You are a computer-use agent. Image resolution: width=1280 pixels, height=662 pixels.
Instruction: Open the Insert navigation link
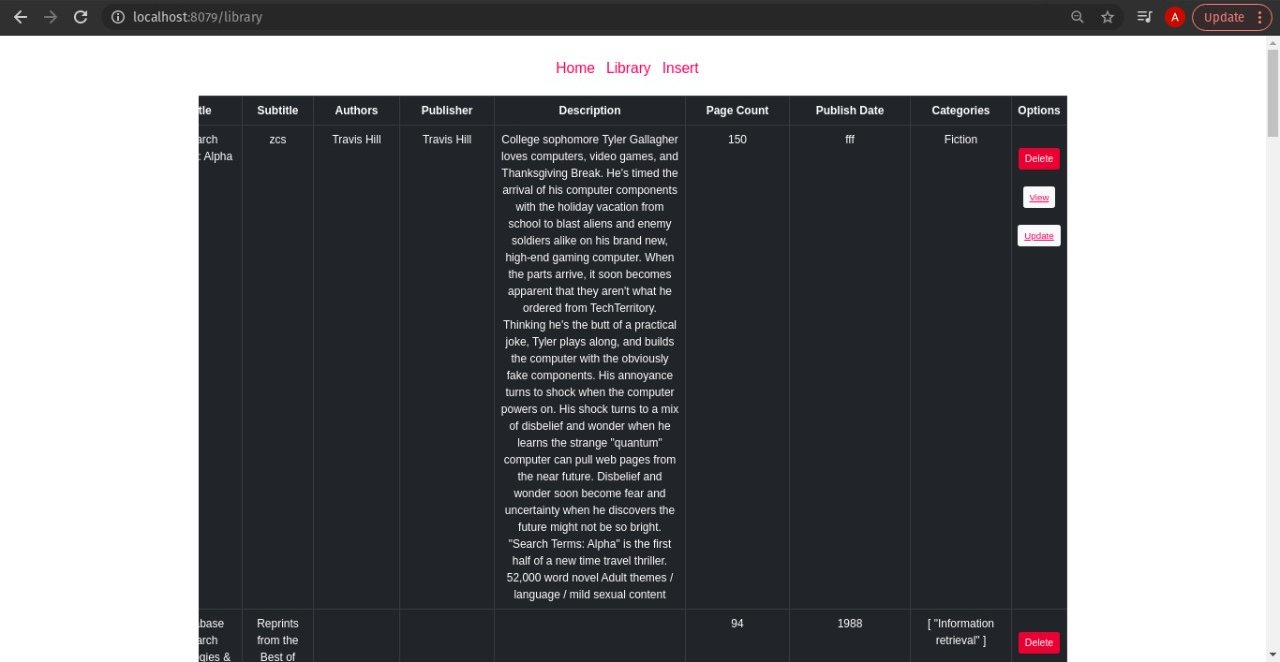pos(680,68)
